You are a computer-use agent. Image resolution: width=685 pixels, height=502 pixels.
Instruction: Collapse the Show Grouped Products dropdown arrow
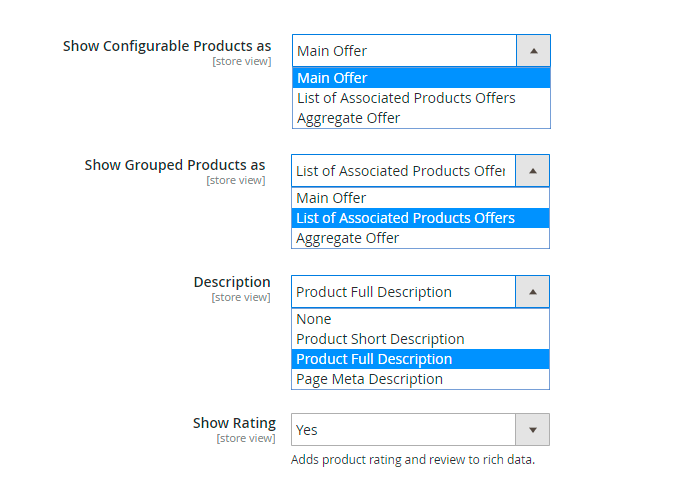(532, 171)
